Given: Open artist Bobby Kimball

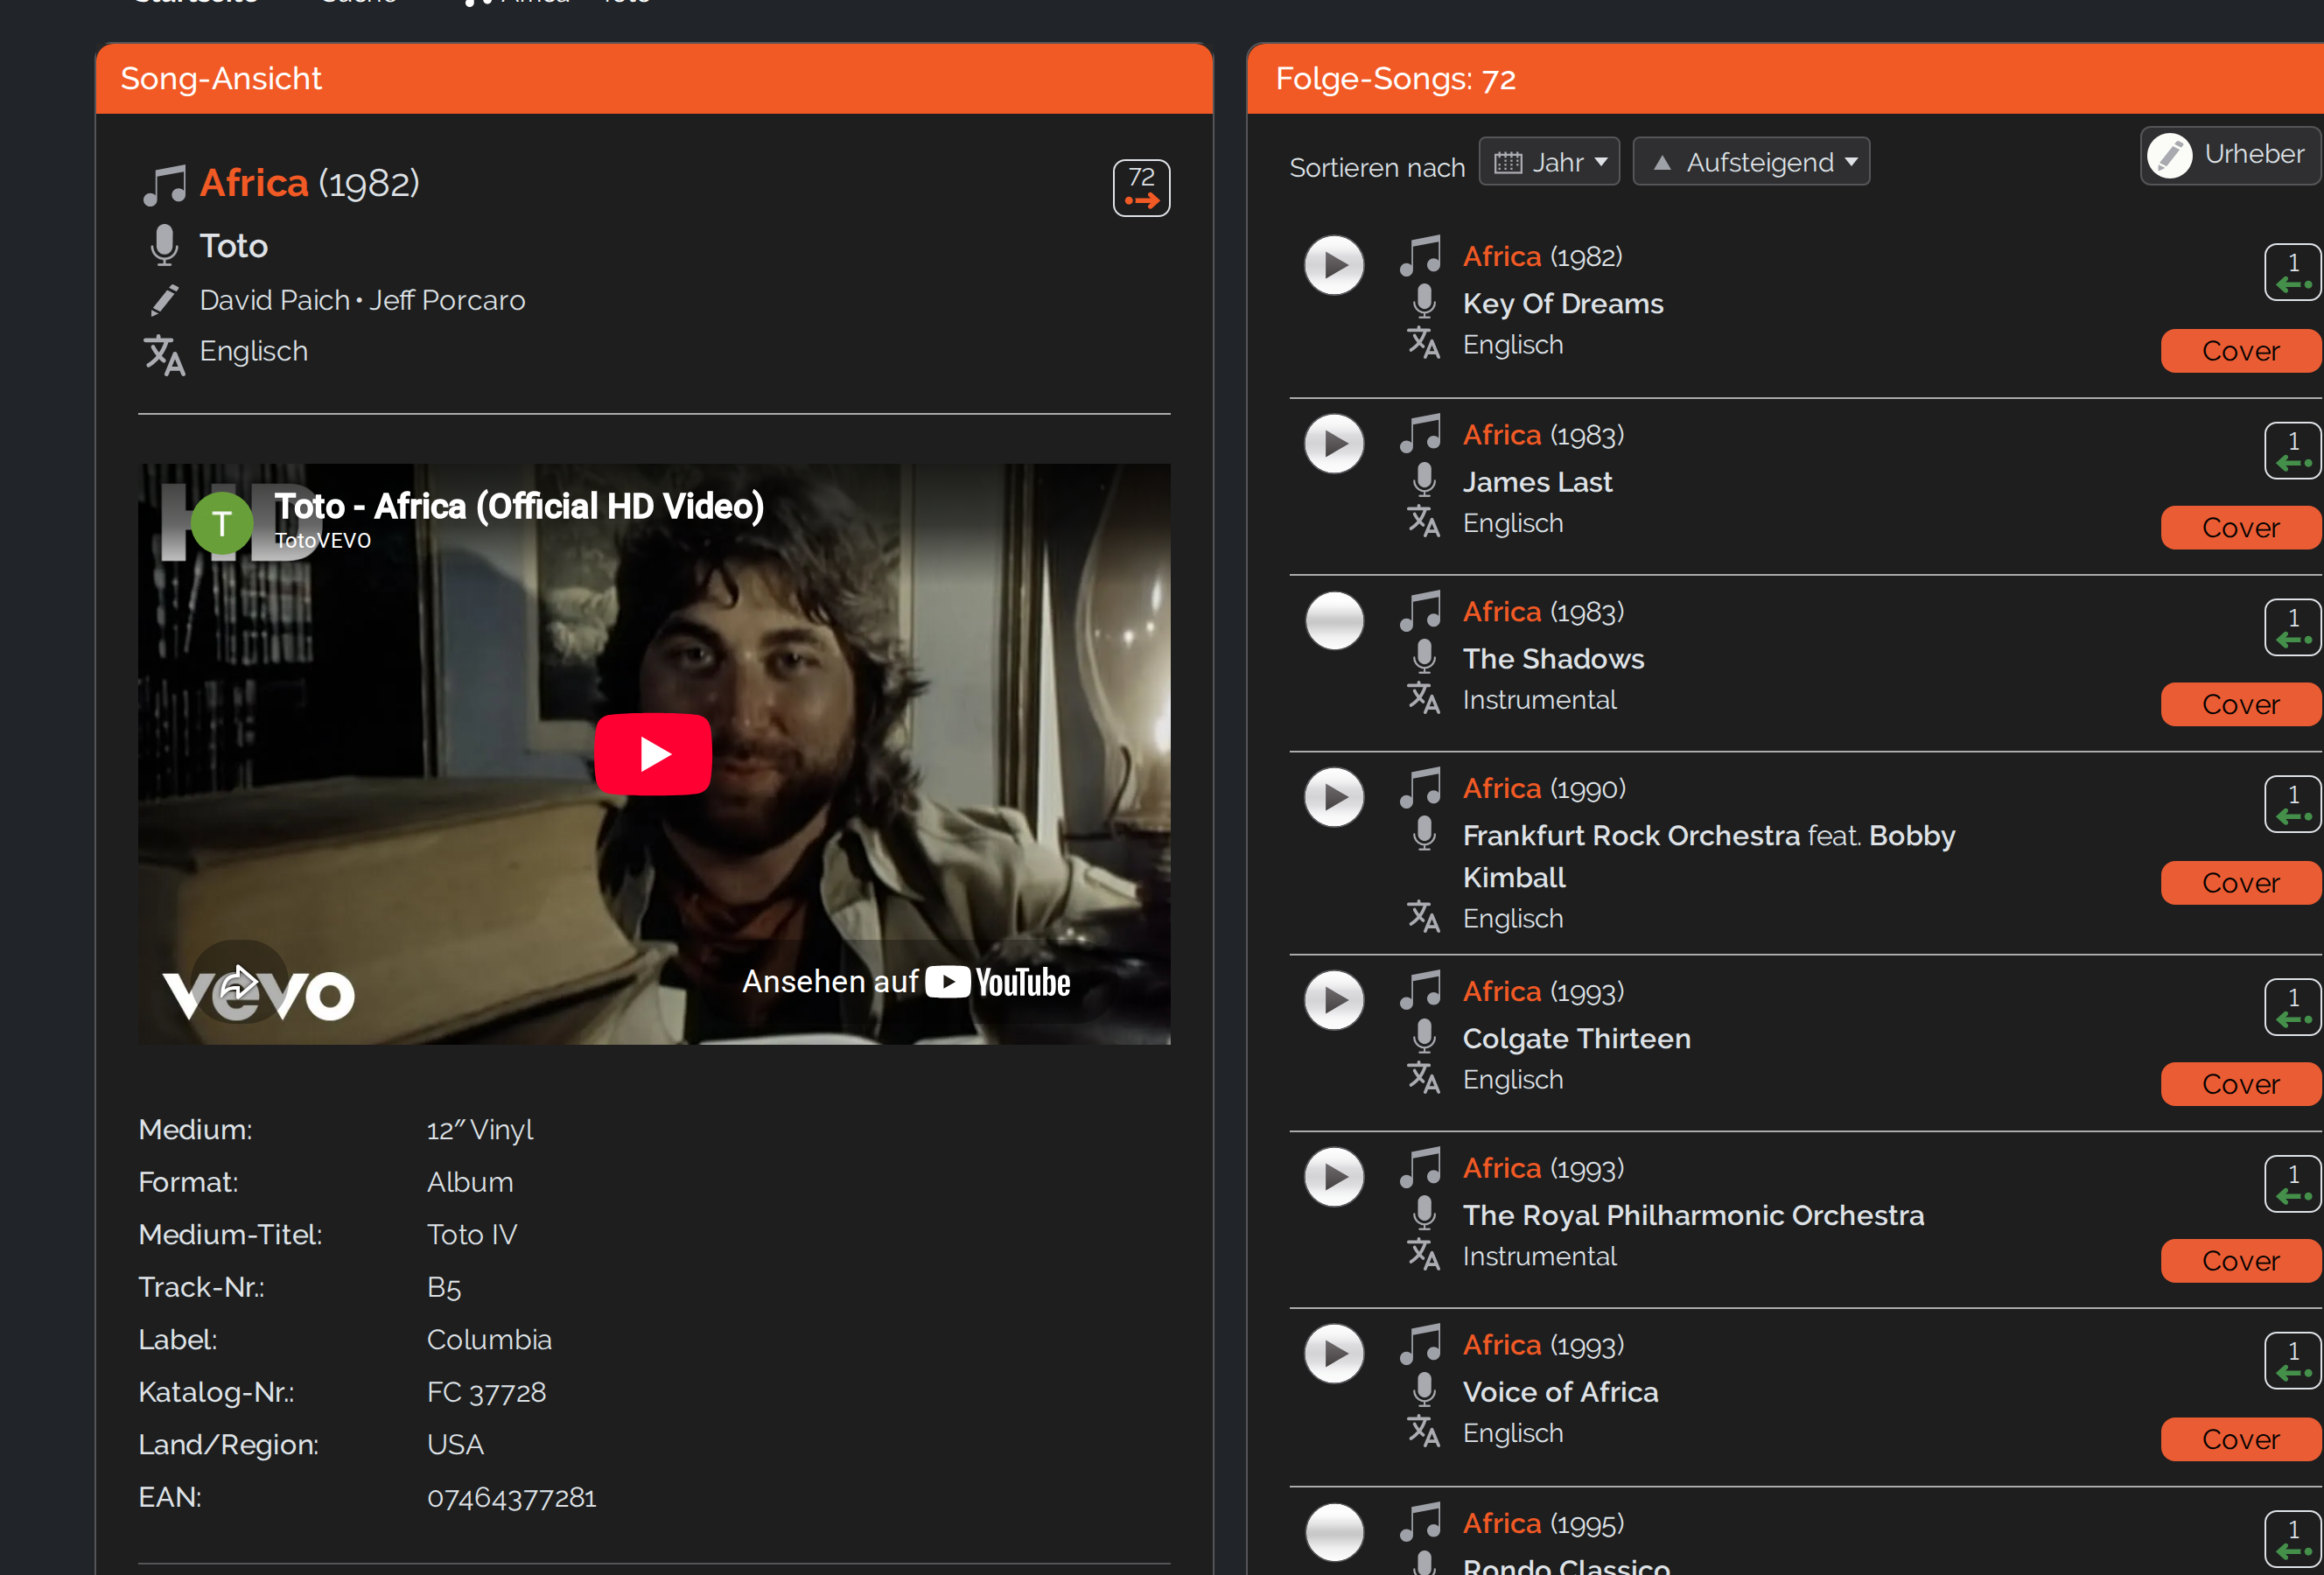Looking at the screenshot, I should 1913,836.
